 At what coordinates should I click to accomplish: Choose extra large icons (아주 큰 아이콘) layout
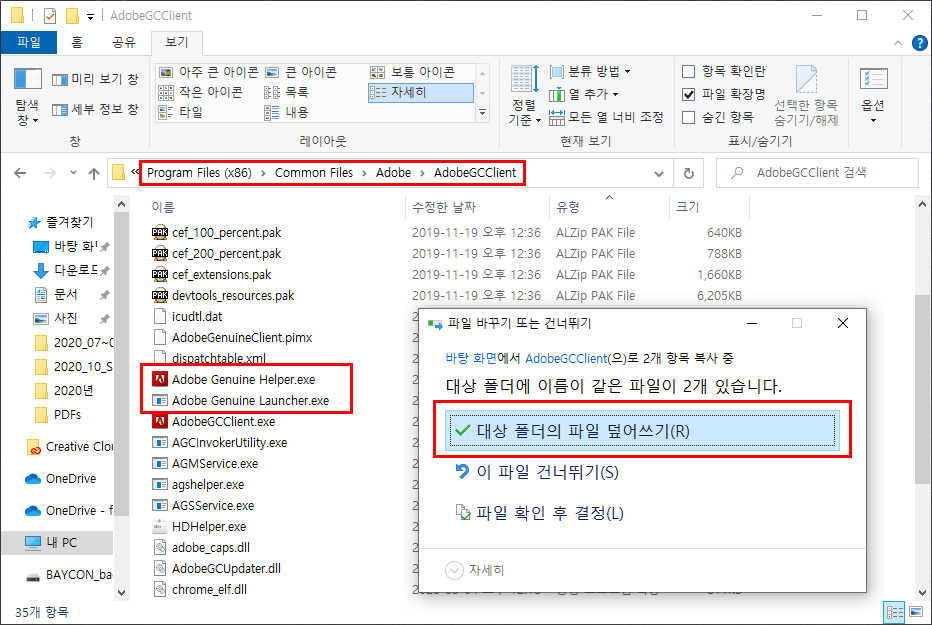(209, 72)
